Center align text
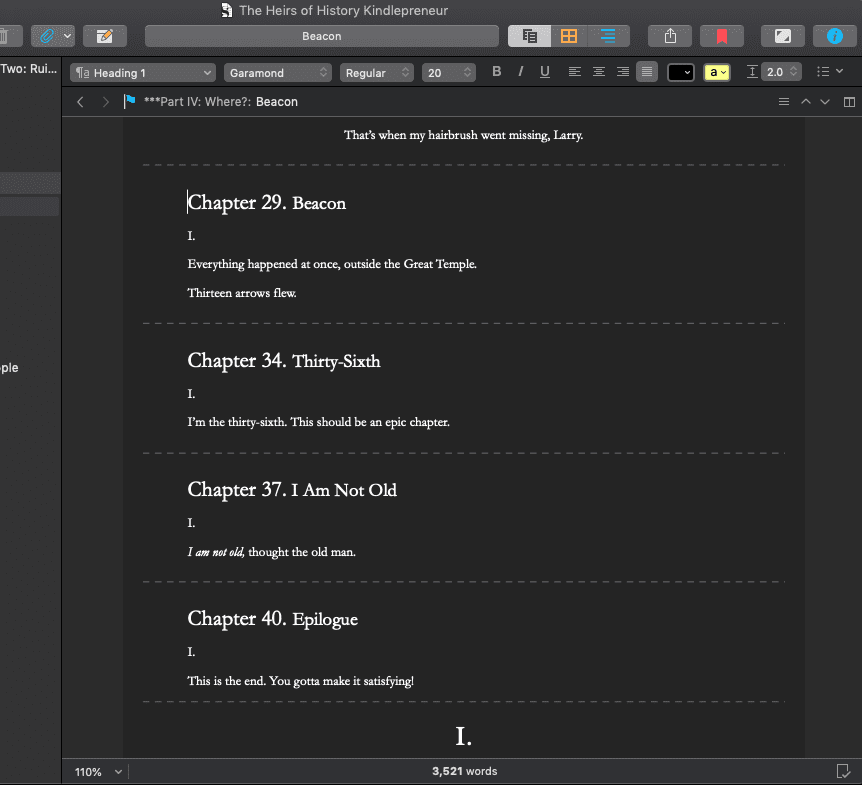Viewport: 862px width, 785px height. pos(599,71)
